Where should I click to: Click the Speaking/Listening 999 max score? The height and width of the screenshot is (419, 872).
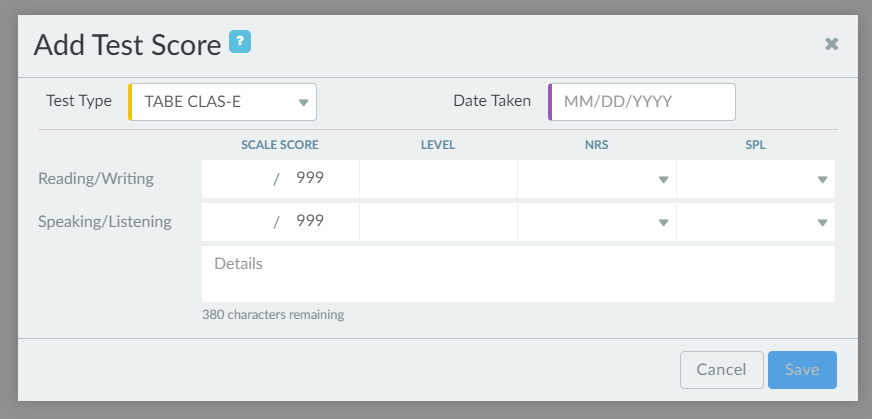click(310, 222)
